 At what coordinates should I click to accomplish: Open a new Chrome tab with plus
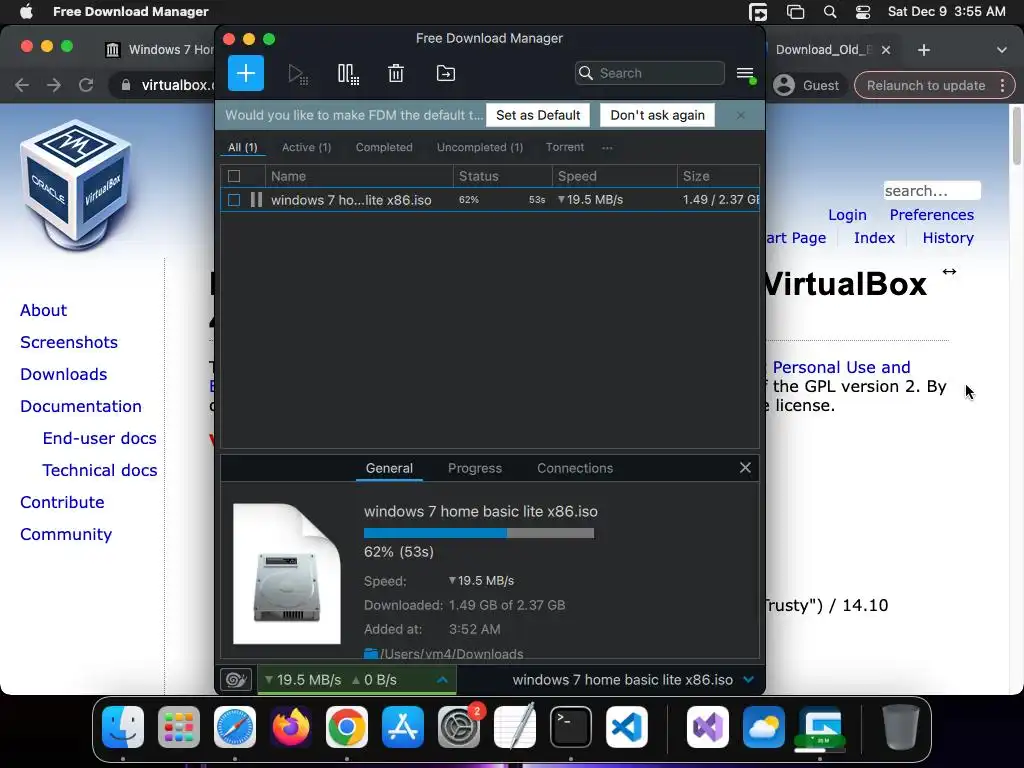[923, 50]
